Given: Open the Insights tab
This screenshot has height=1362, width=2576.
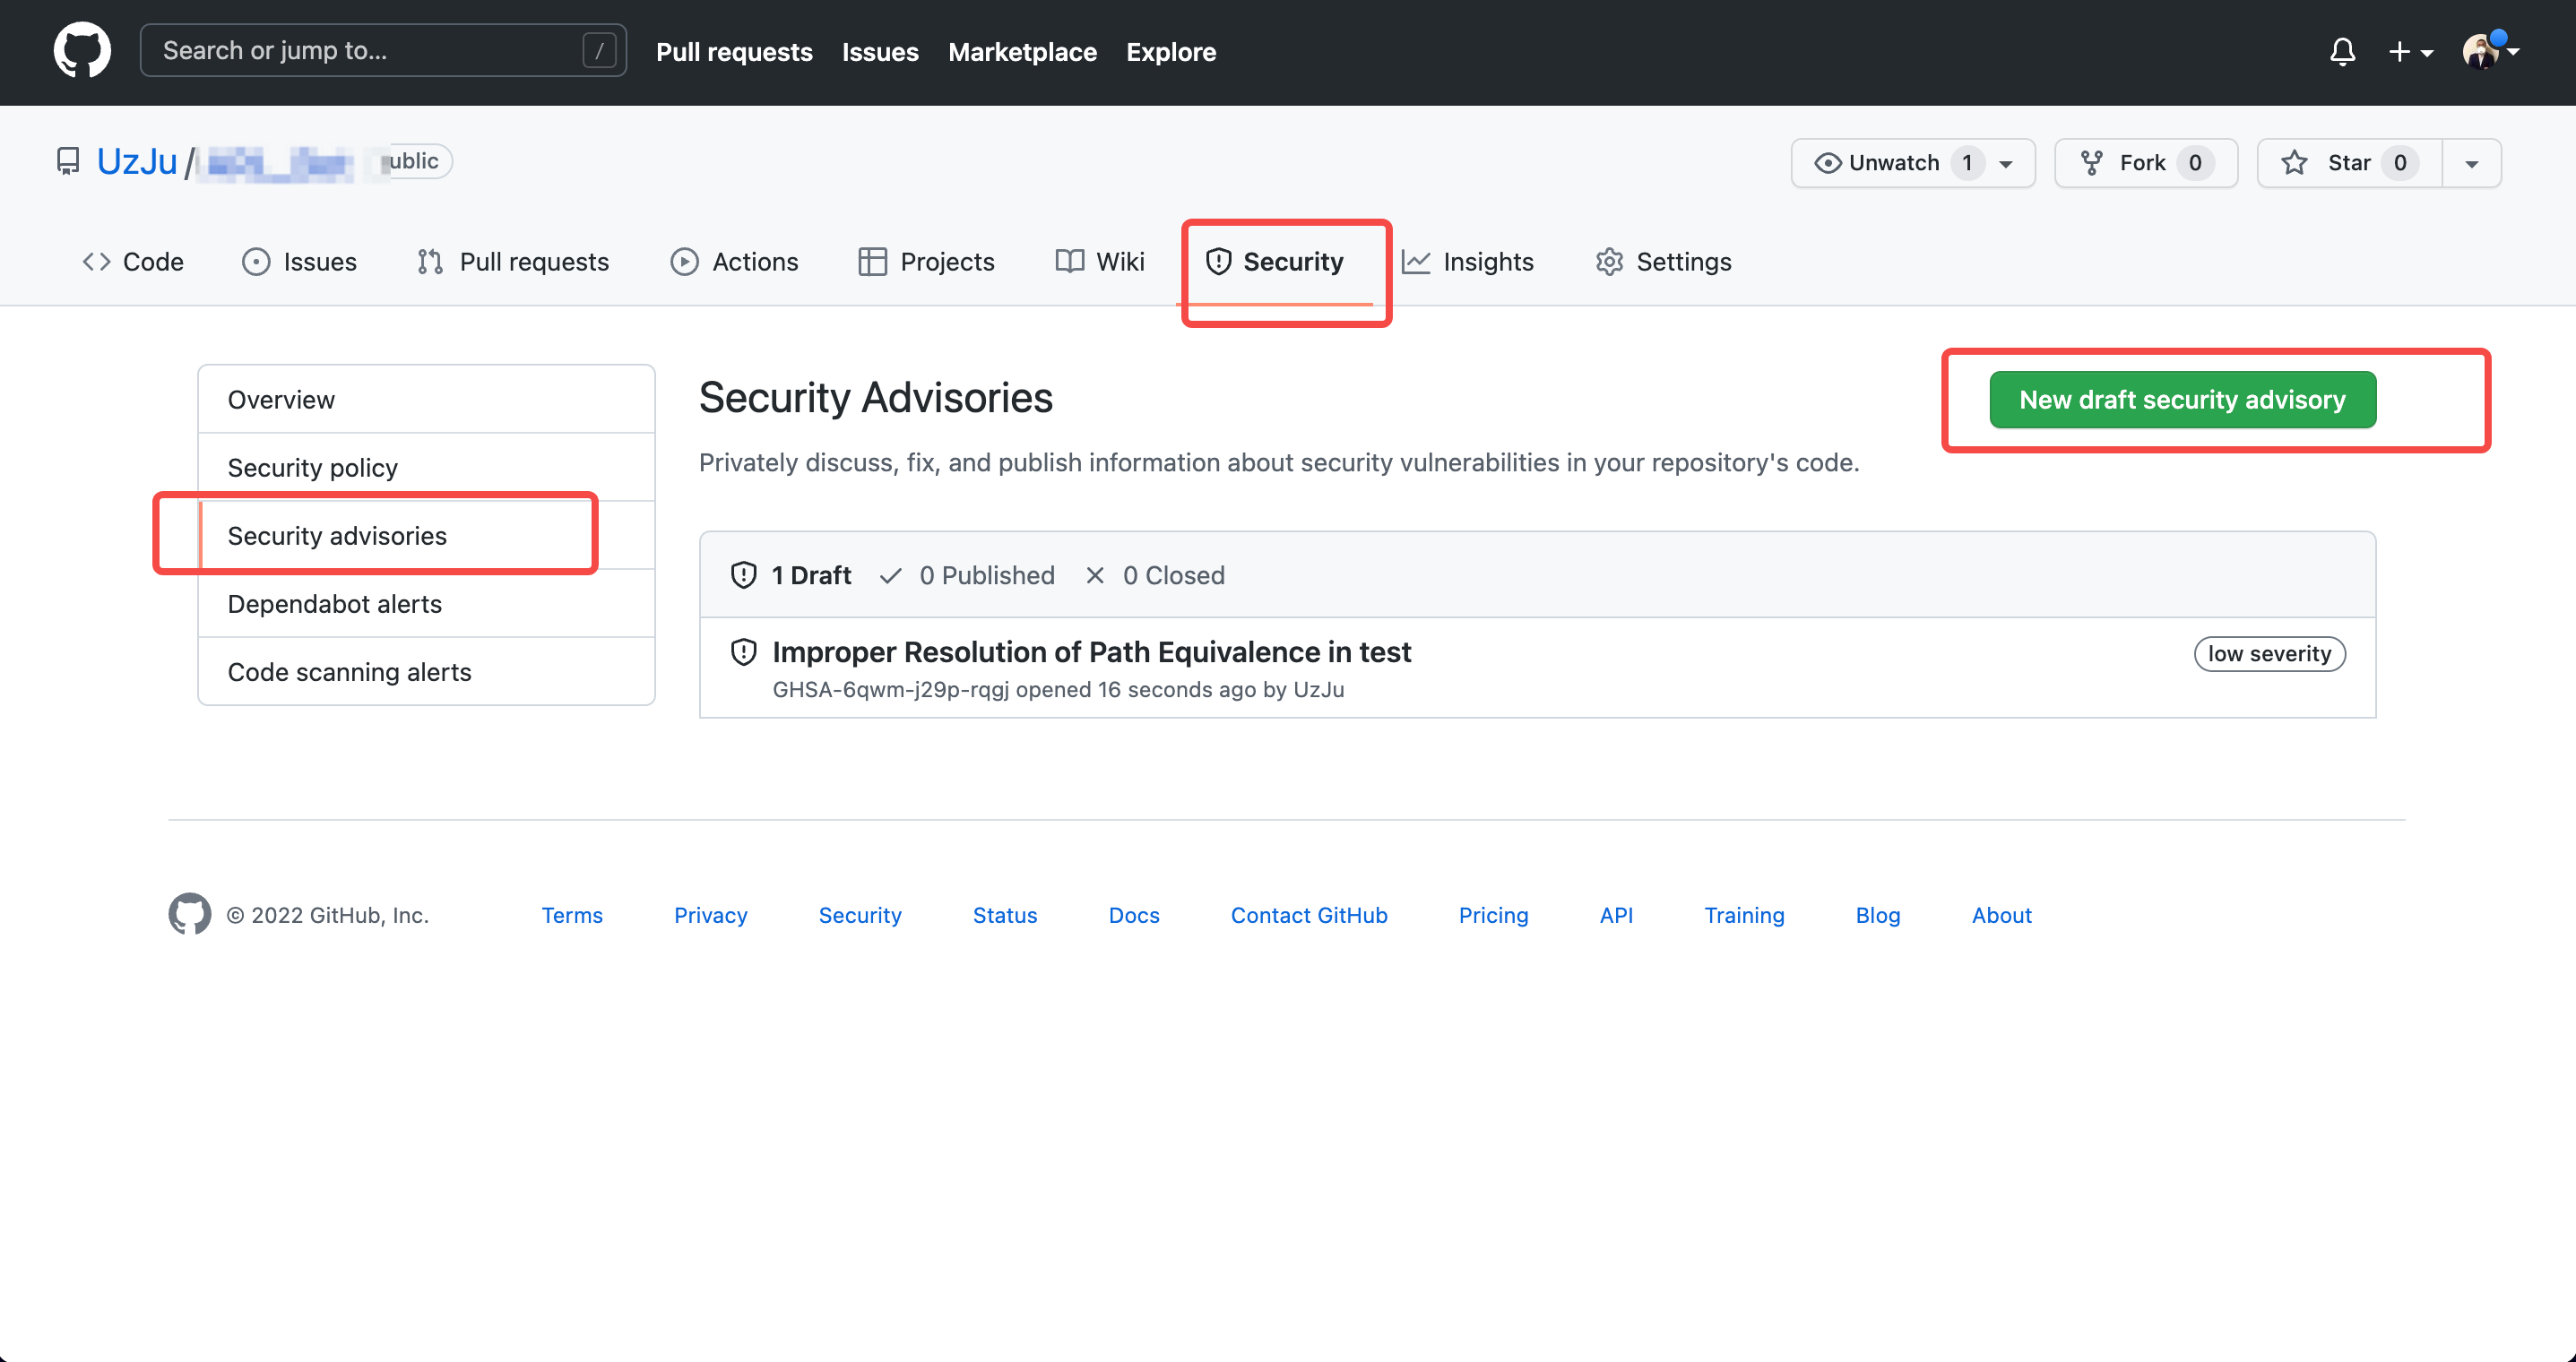Looking at the screenshot, I should click(x=1468, y=261).
